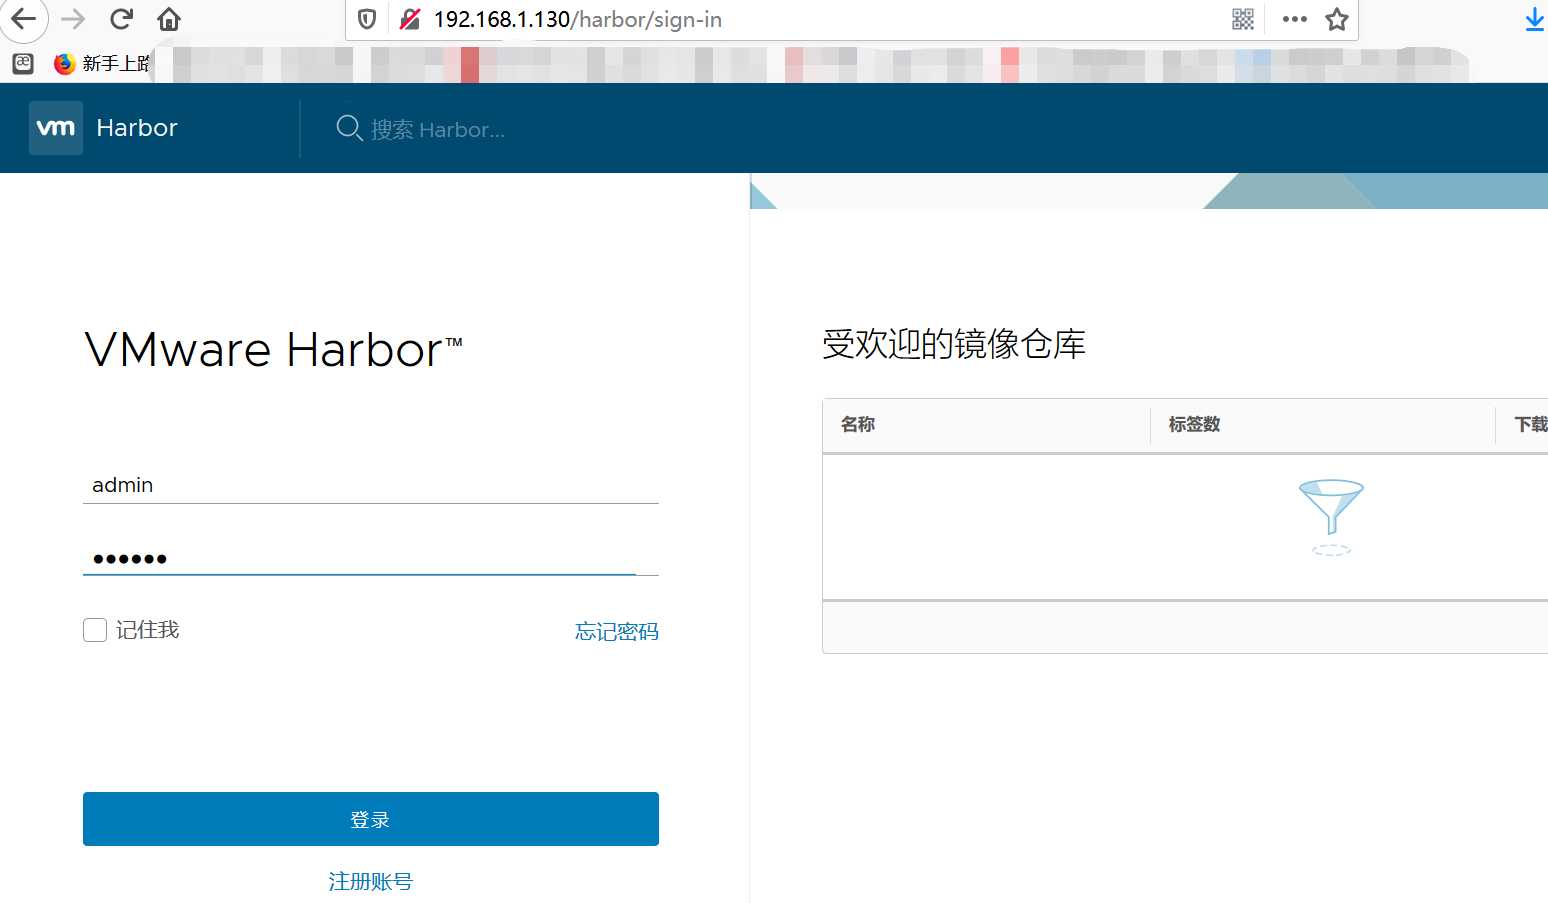
Task: Click the 忘记密码 forgot password link
Action: pyautogui.click(x=616, y=631)
